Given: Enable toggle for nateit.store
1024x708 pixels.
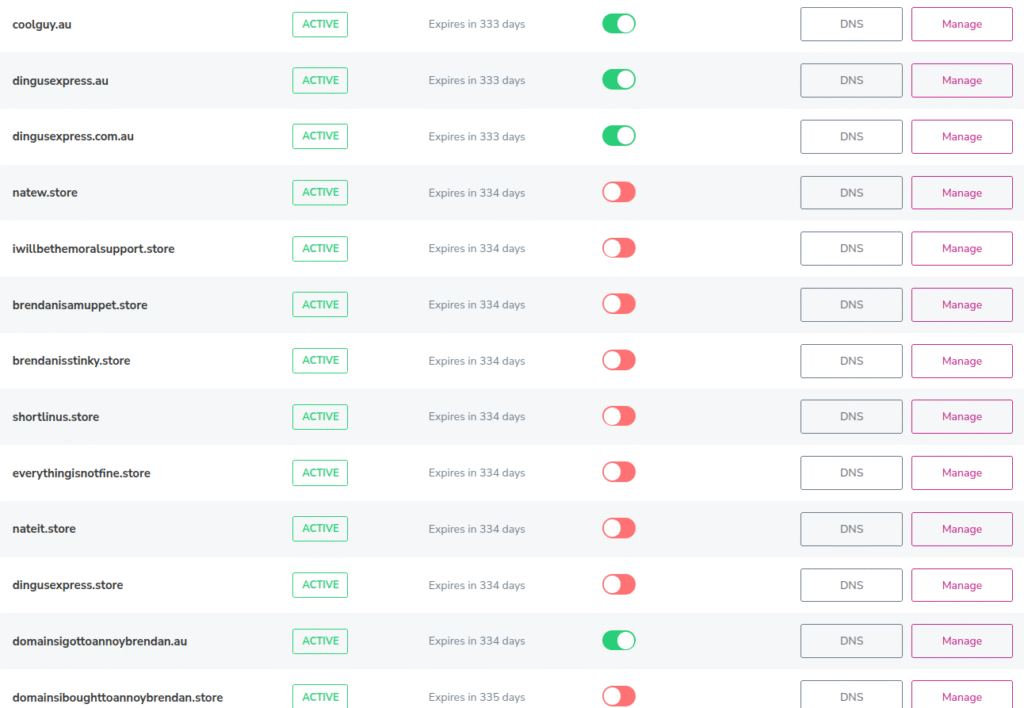Looking at the screenshot, I should pyautogui.click(x=618, y=528).
